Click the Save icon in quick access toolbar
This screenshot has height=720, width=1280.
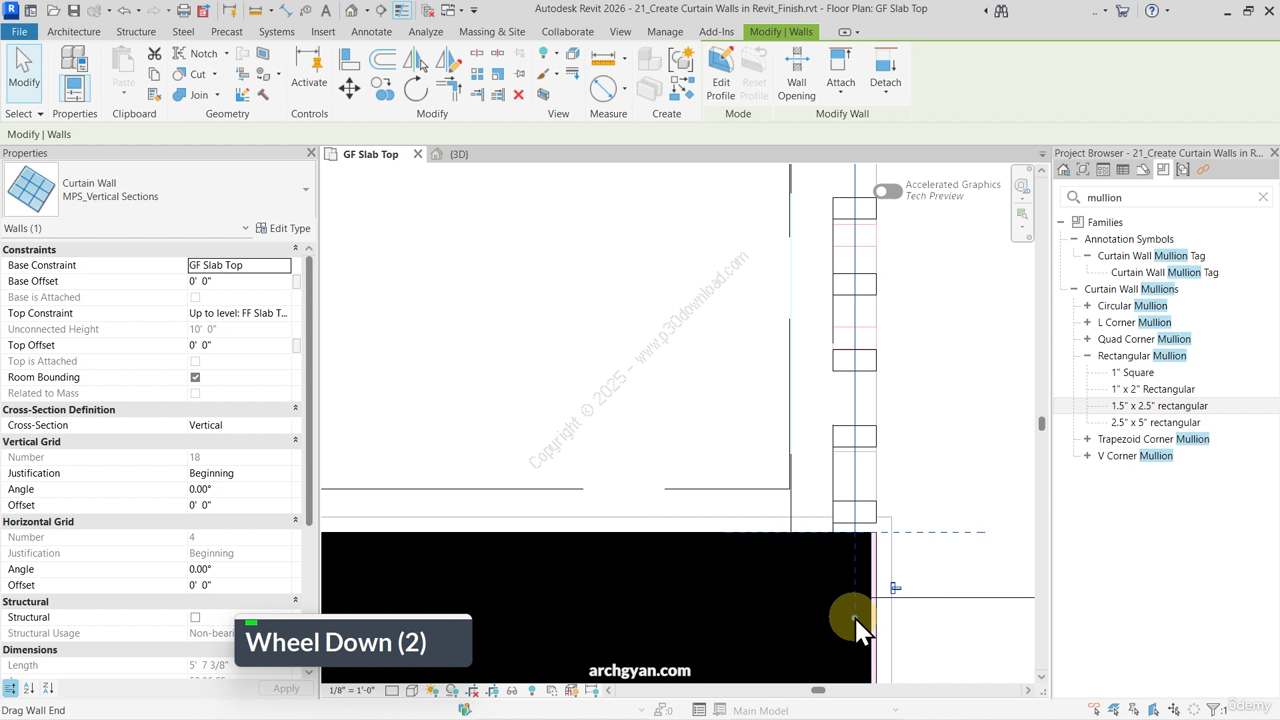point(74,11)
